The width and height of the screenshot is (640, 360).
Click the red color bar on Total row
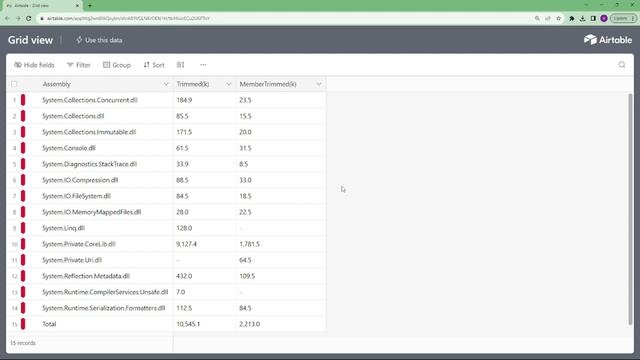pos(23,324)
